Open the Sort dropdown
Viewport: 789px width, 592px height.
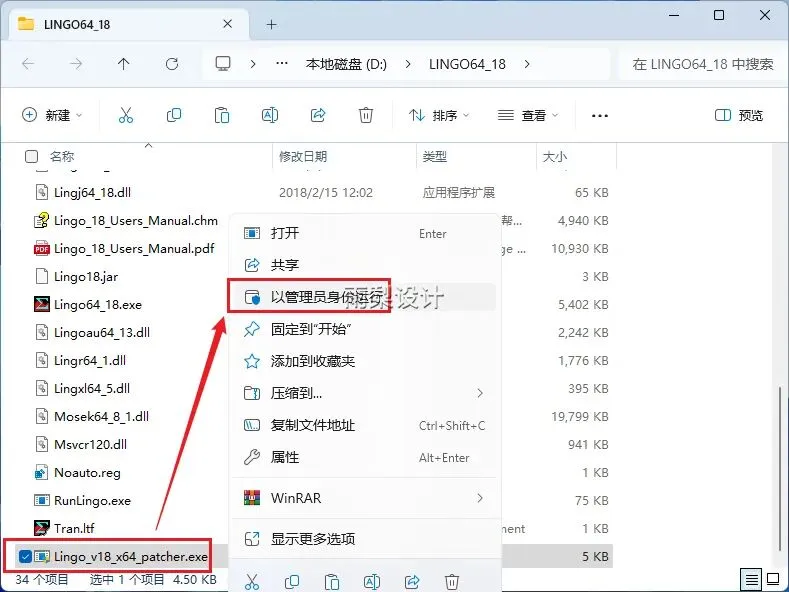point(439,115)
